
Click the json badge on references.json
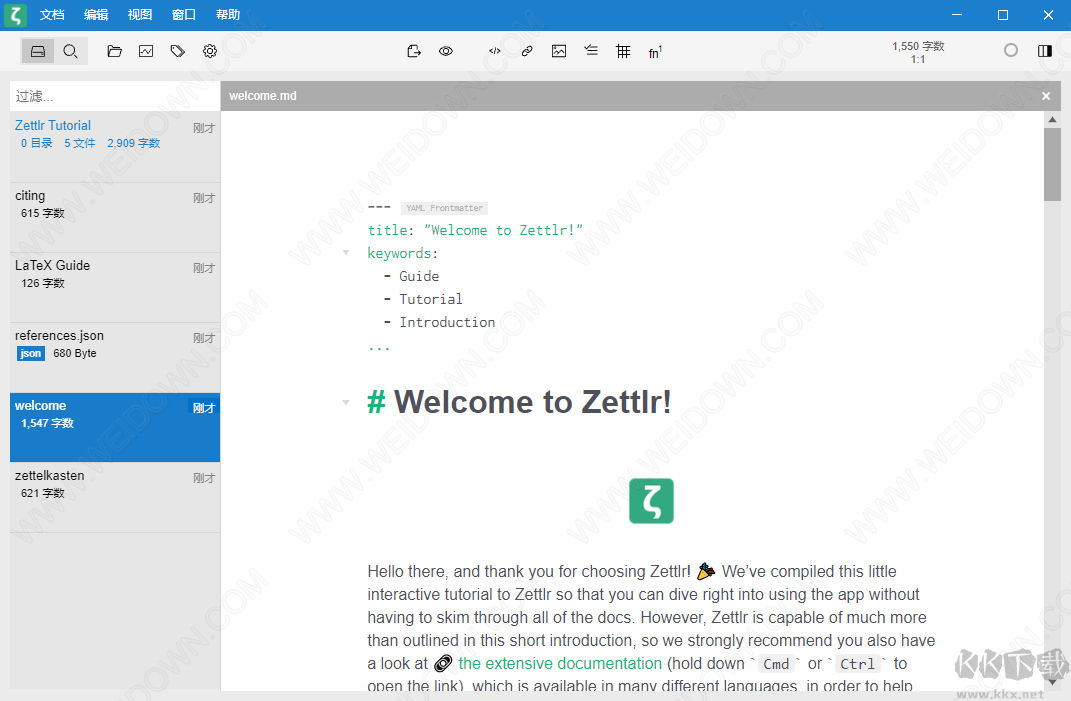30,353
